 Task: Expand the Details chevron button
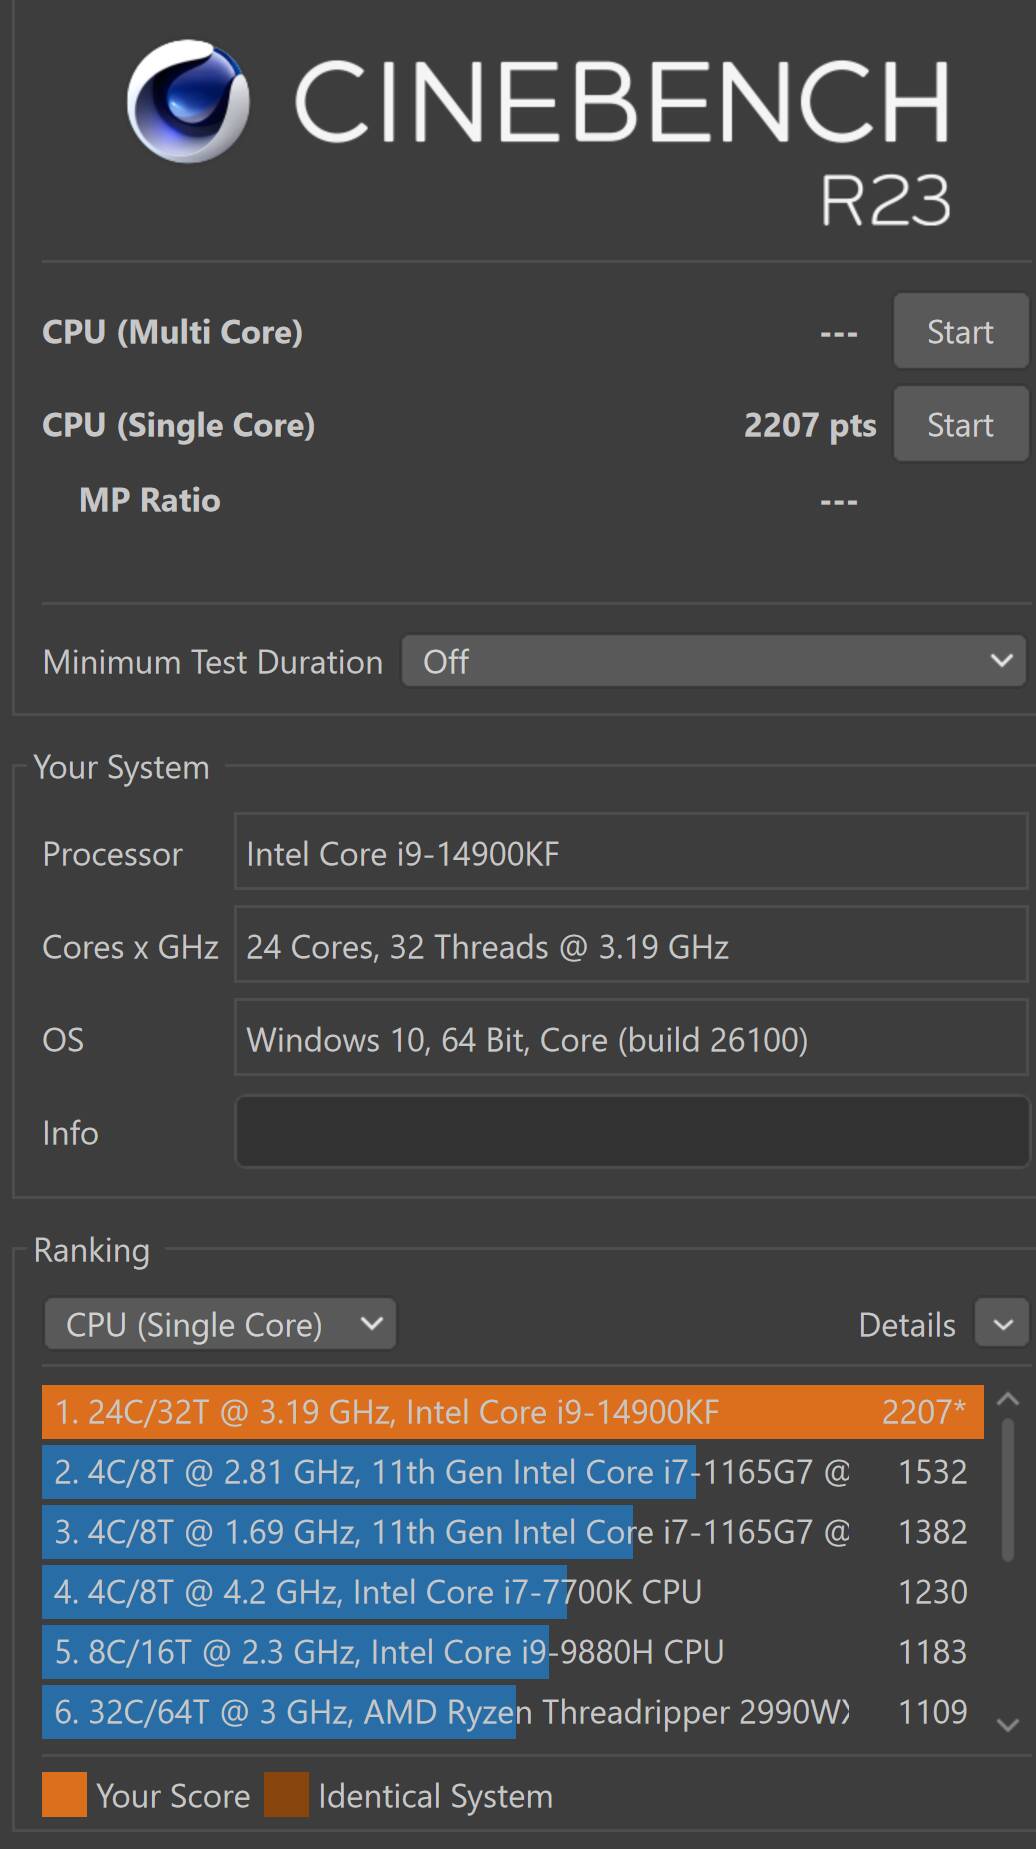pos(1002,1325)
